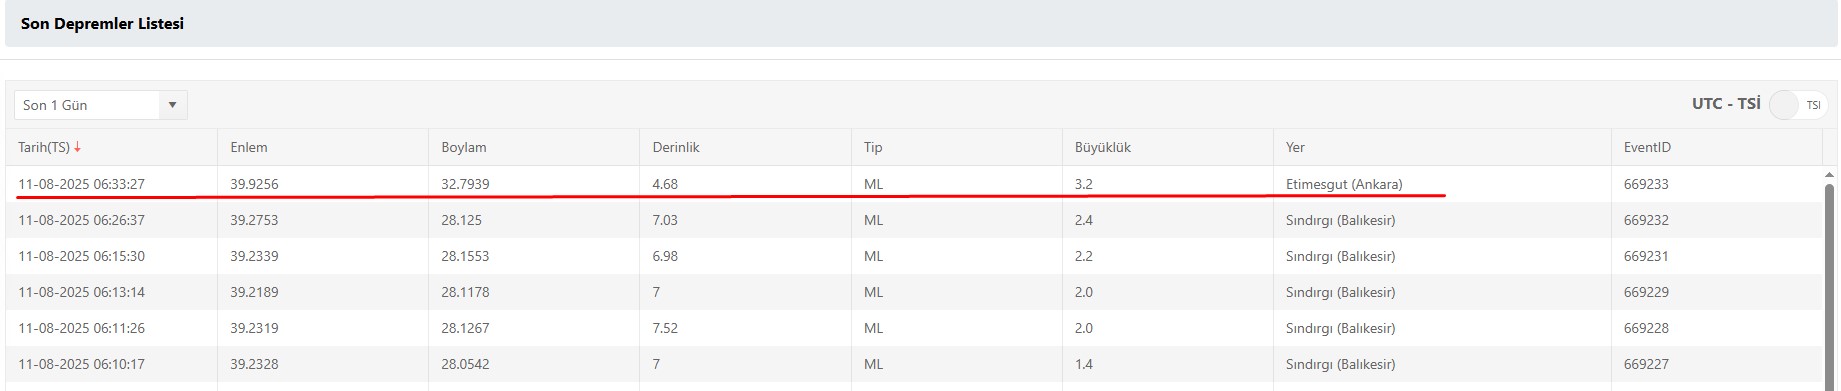Click the red sort arrow next to Tarih(TS)

point(77,147)
